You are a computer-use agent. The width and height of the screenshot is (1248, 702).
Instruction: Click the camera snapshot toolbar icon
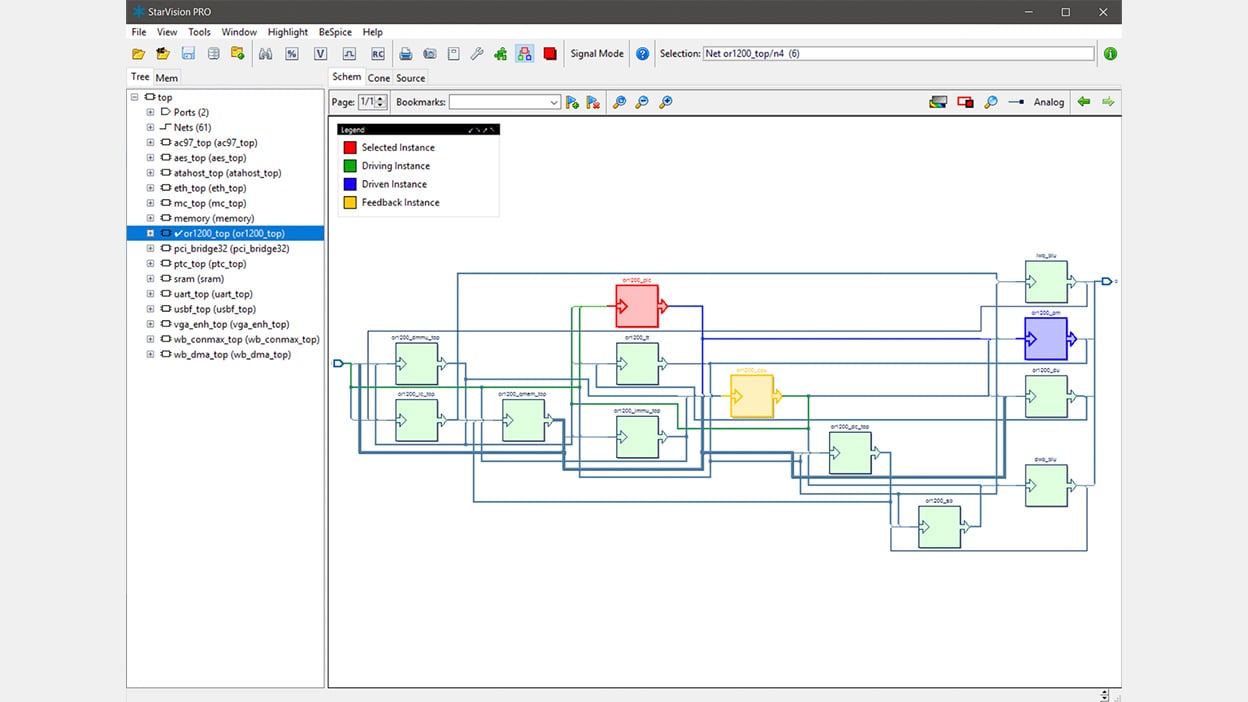click(x=429, y=54)
